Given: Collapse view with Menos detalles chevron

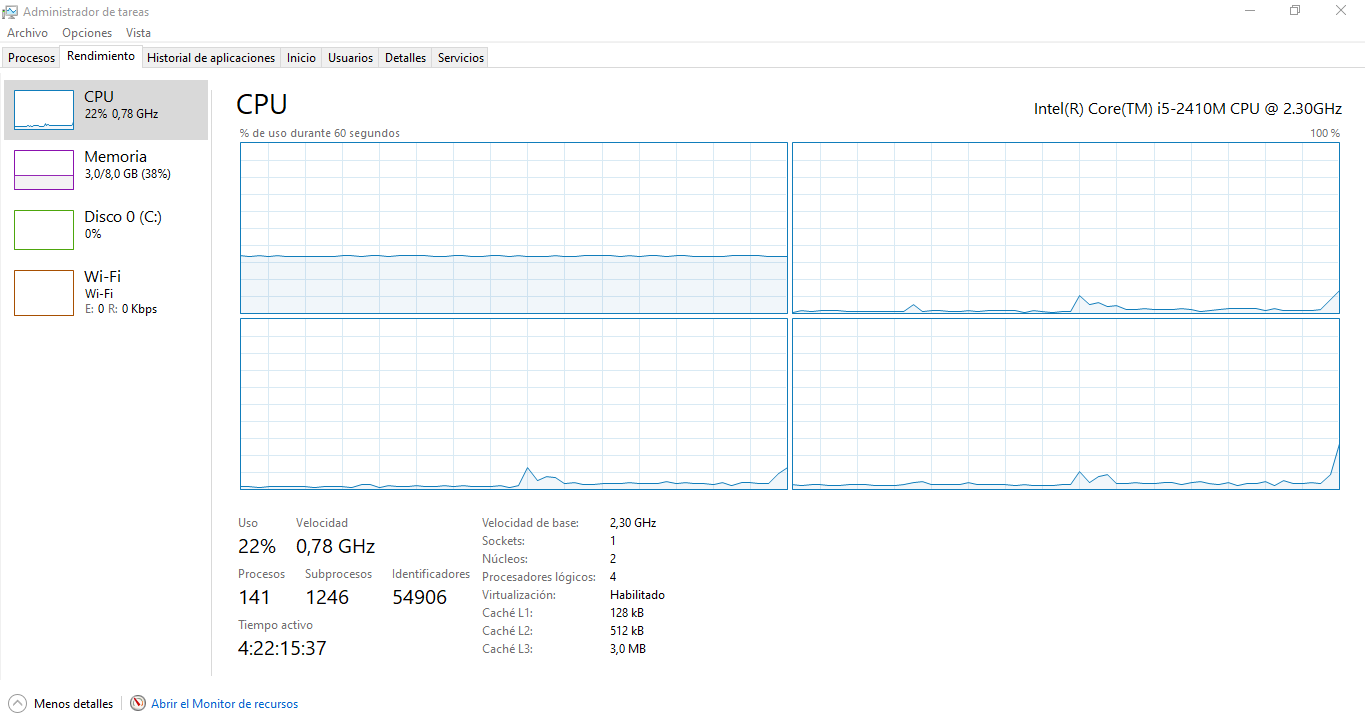Looking at the screenshot, I should (17, 703).
